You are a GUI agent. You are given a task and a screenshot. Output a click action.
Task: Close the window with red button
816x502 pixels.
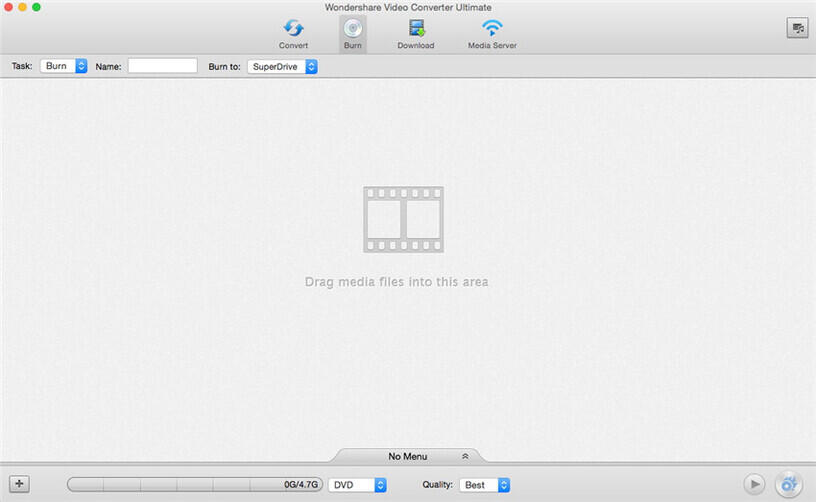tap(8, 7)
